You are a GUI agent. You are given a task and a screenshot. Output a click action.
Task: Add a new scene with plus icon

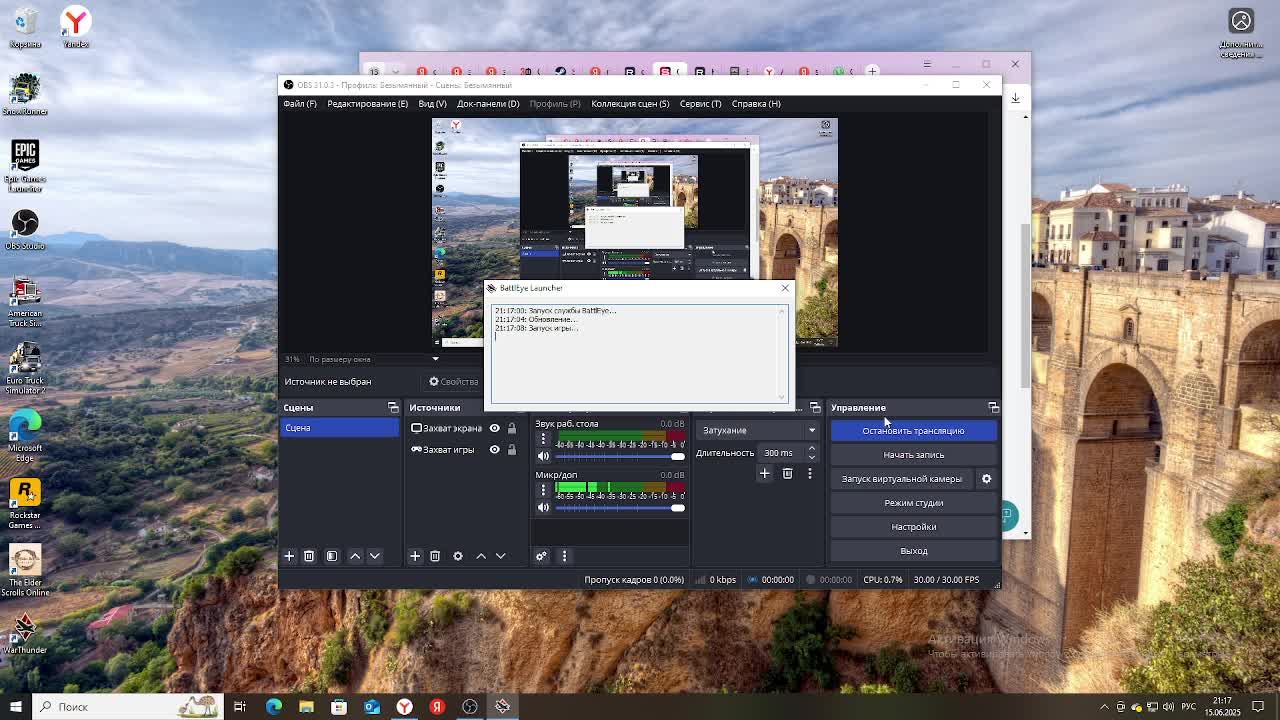[x=289, y=556]
